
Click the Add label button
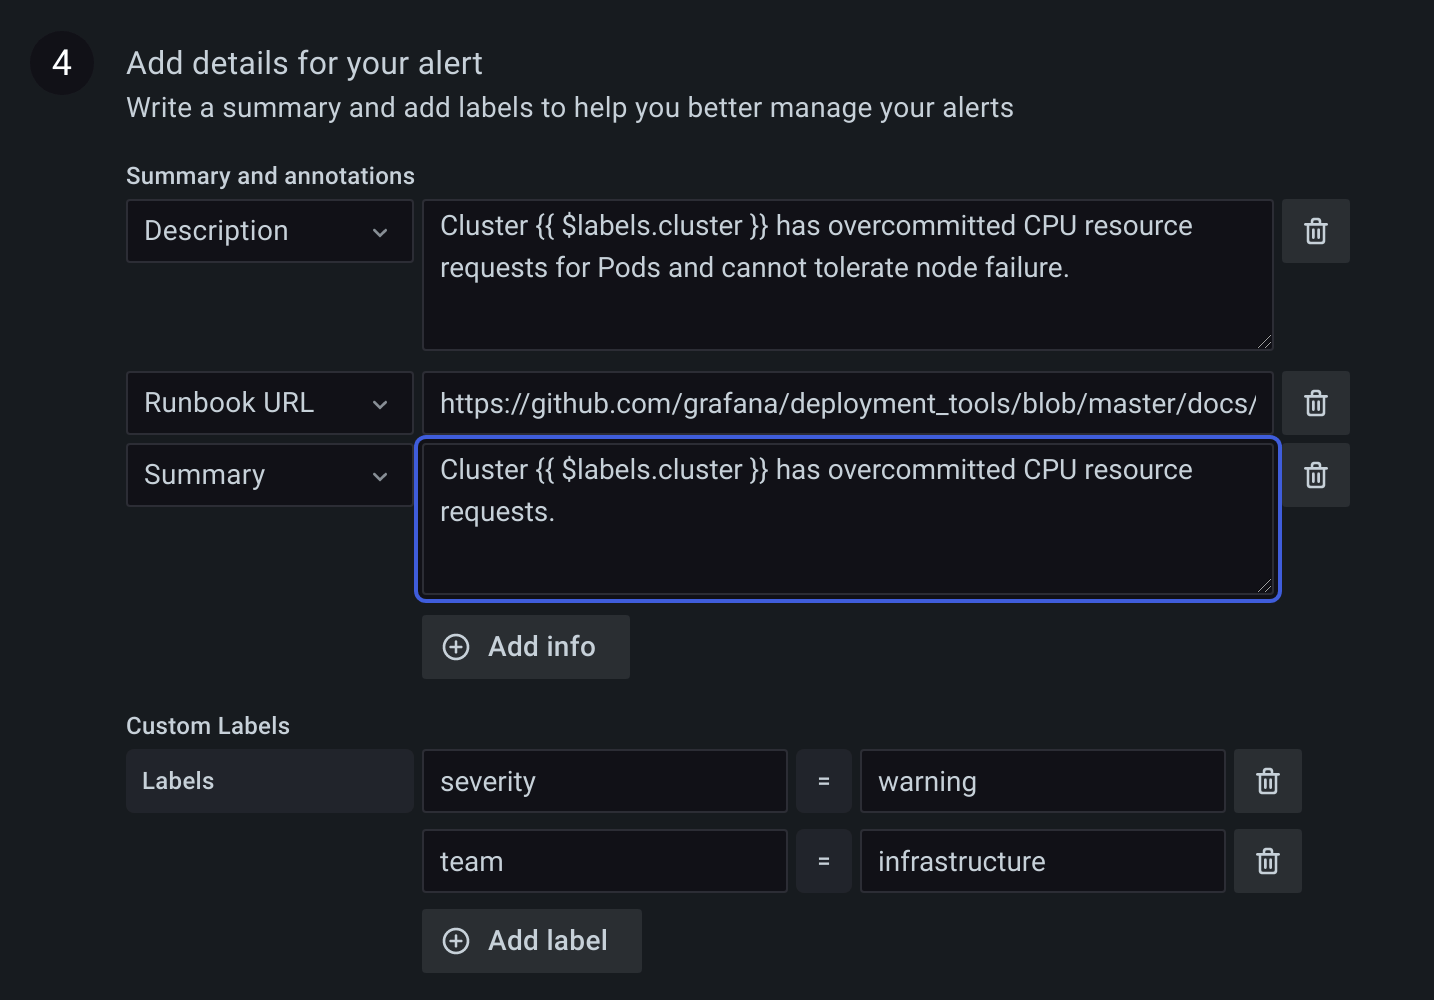(531, 940)
